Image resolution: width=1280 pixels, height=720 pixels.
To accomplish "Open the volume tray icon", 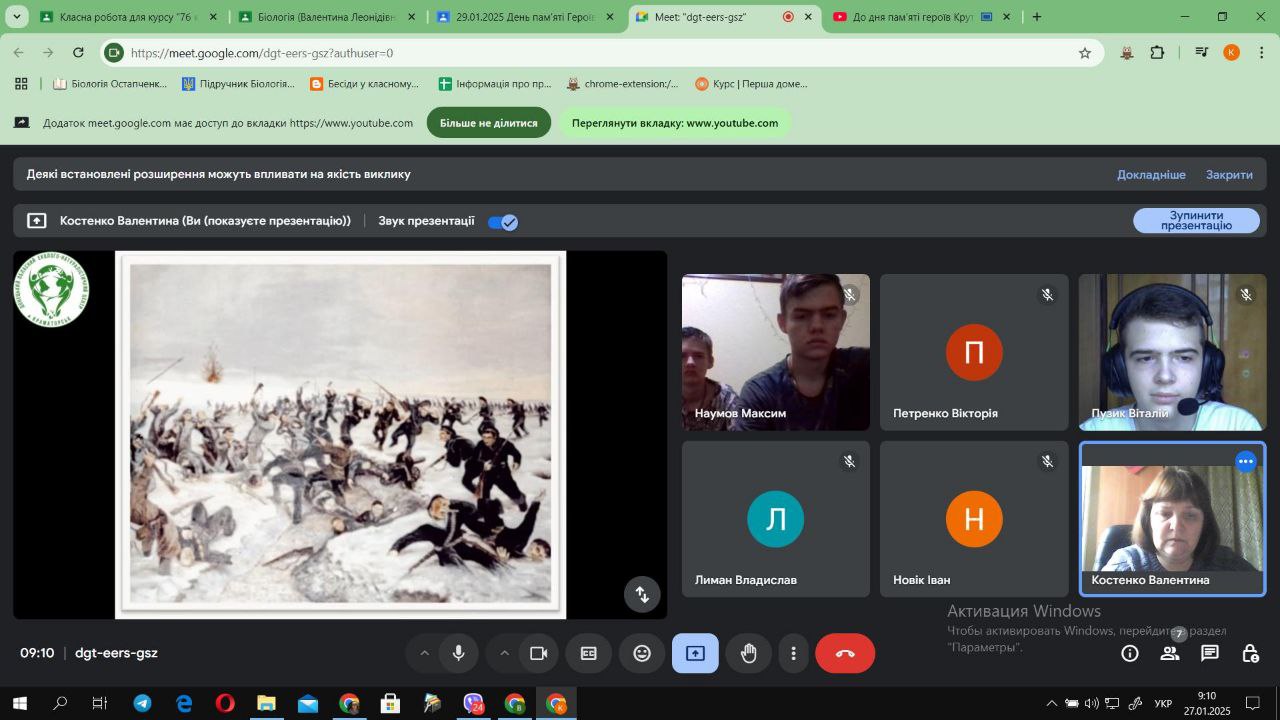I will (1091, 704).
